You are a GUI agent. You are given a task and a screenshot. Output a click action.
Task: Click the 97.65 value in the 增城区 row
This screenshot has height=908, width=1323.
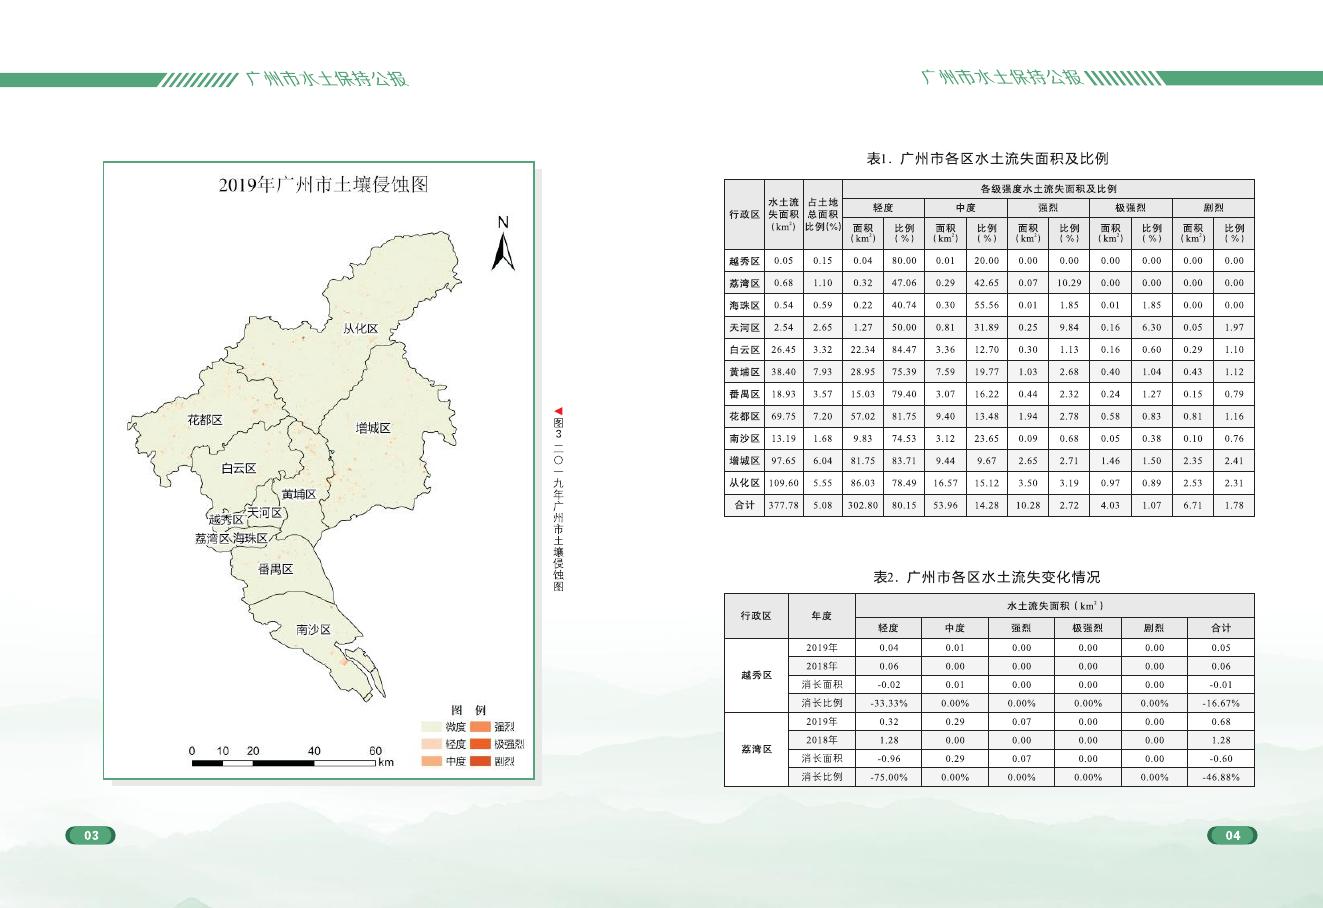point(783,461)
